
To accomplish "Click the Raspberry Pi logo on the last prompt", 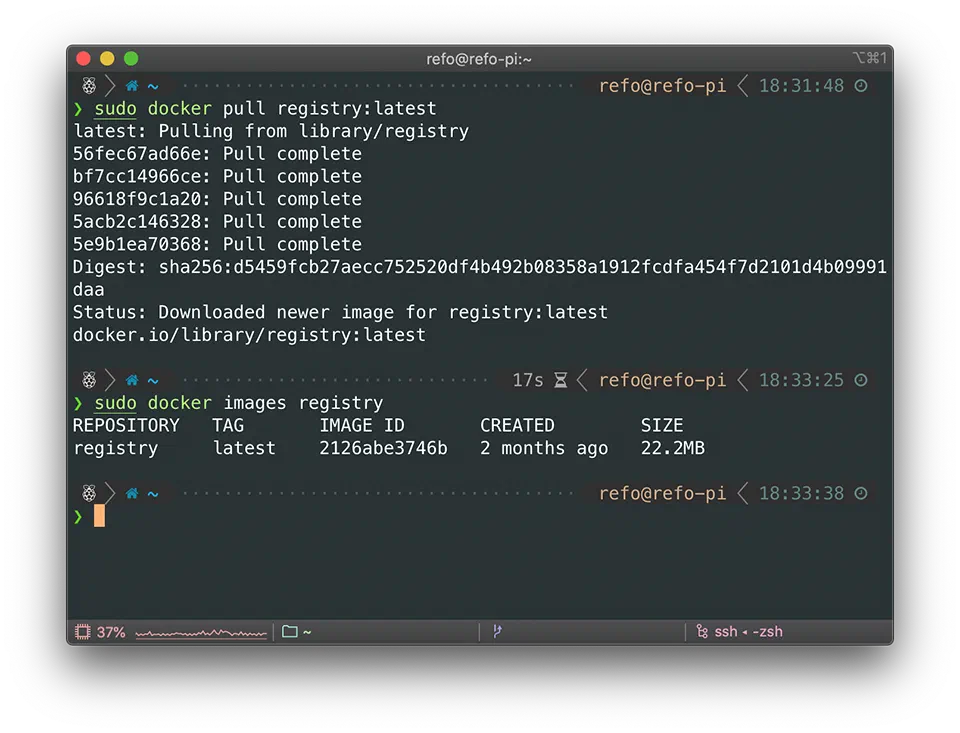I will [89, 493].
